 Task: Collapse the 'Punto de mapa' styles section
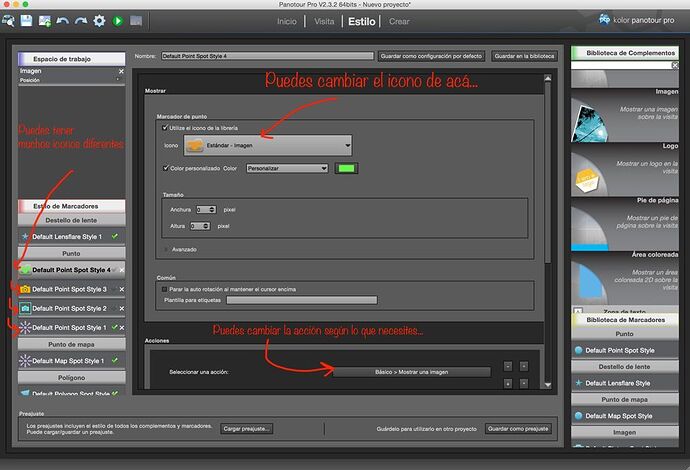(x=71, y=344)
